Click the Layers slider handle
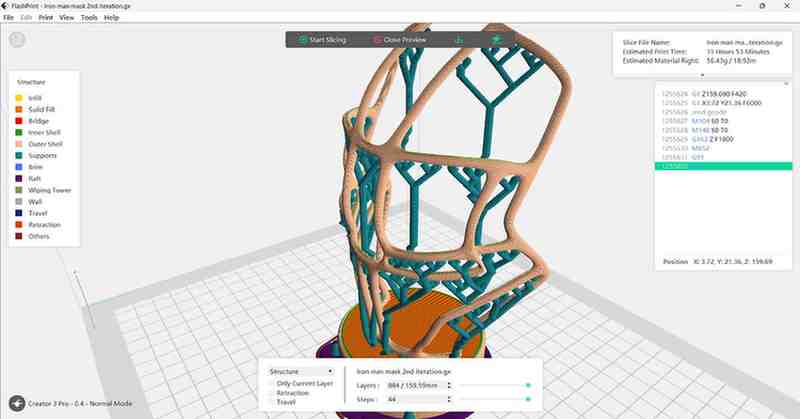This screenshot has height=419, width=800. (528, 385)
